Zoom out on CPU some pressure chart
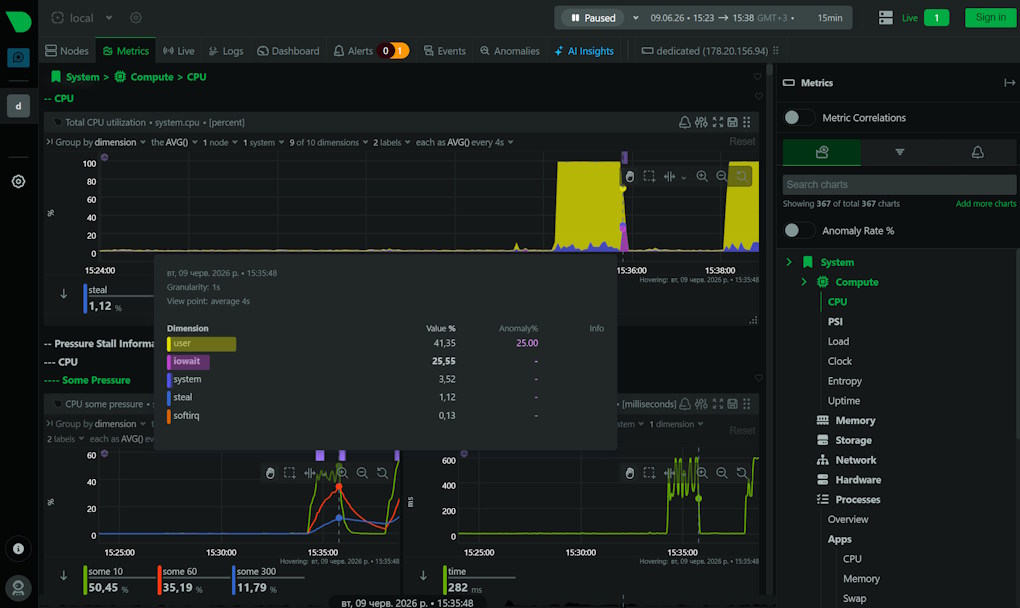1020x608 pixels. 362,473
